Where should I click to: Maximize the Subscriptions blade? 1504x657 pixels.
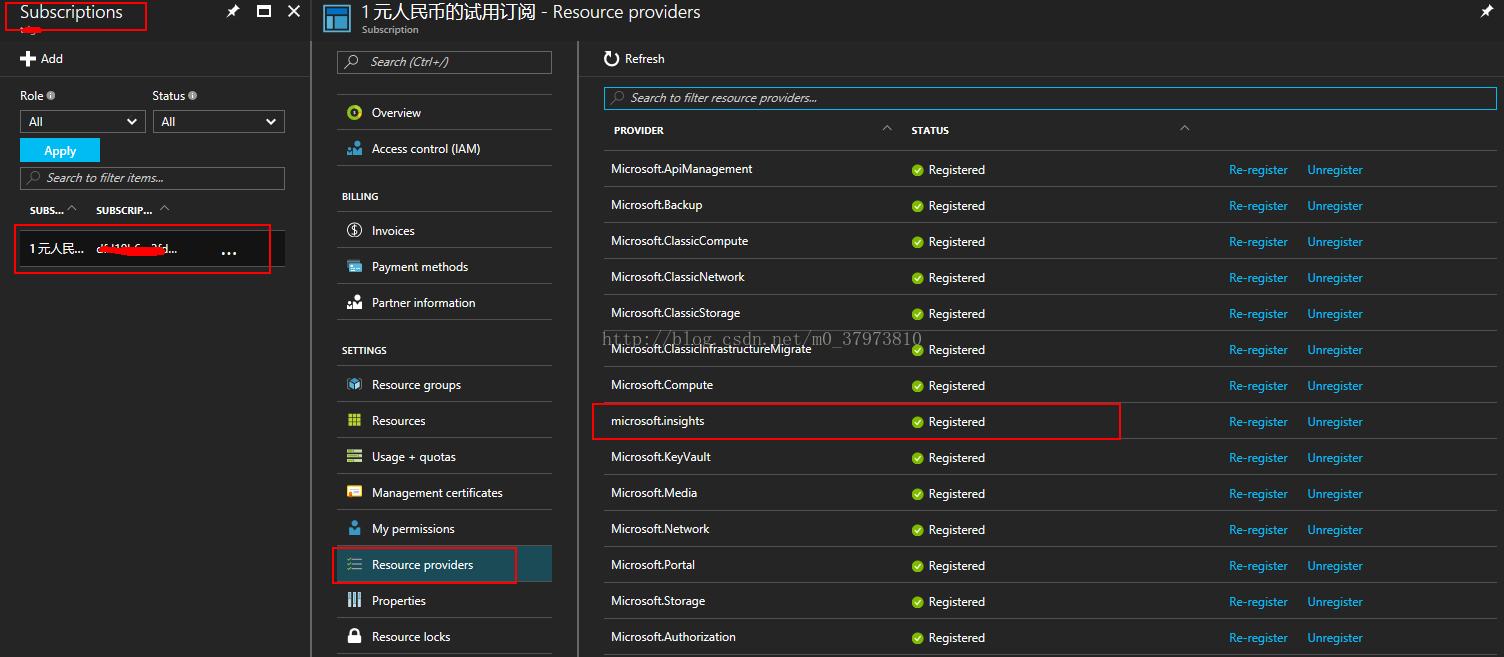[x=264, y=11]
